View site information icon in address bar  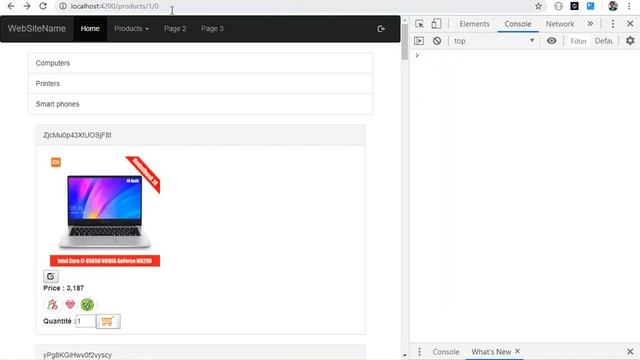tap(62, 6)
